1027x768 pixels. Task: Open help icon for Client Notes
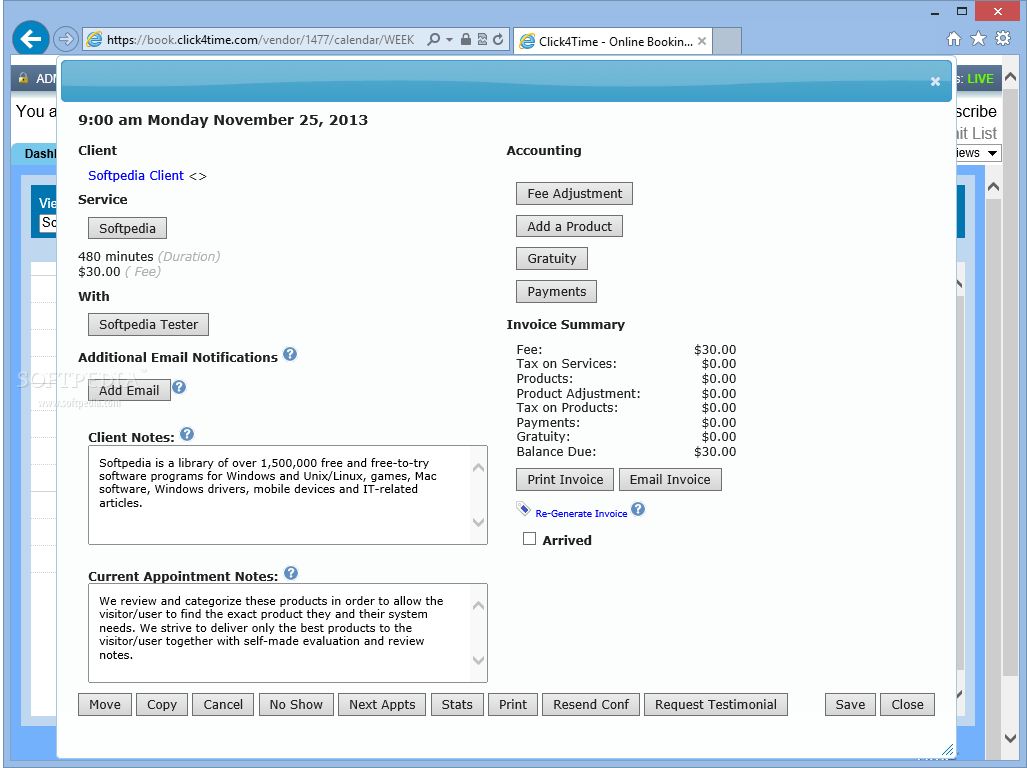(x=187, y=433)
